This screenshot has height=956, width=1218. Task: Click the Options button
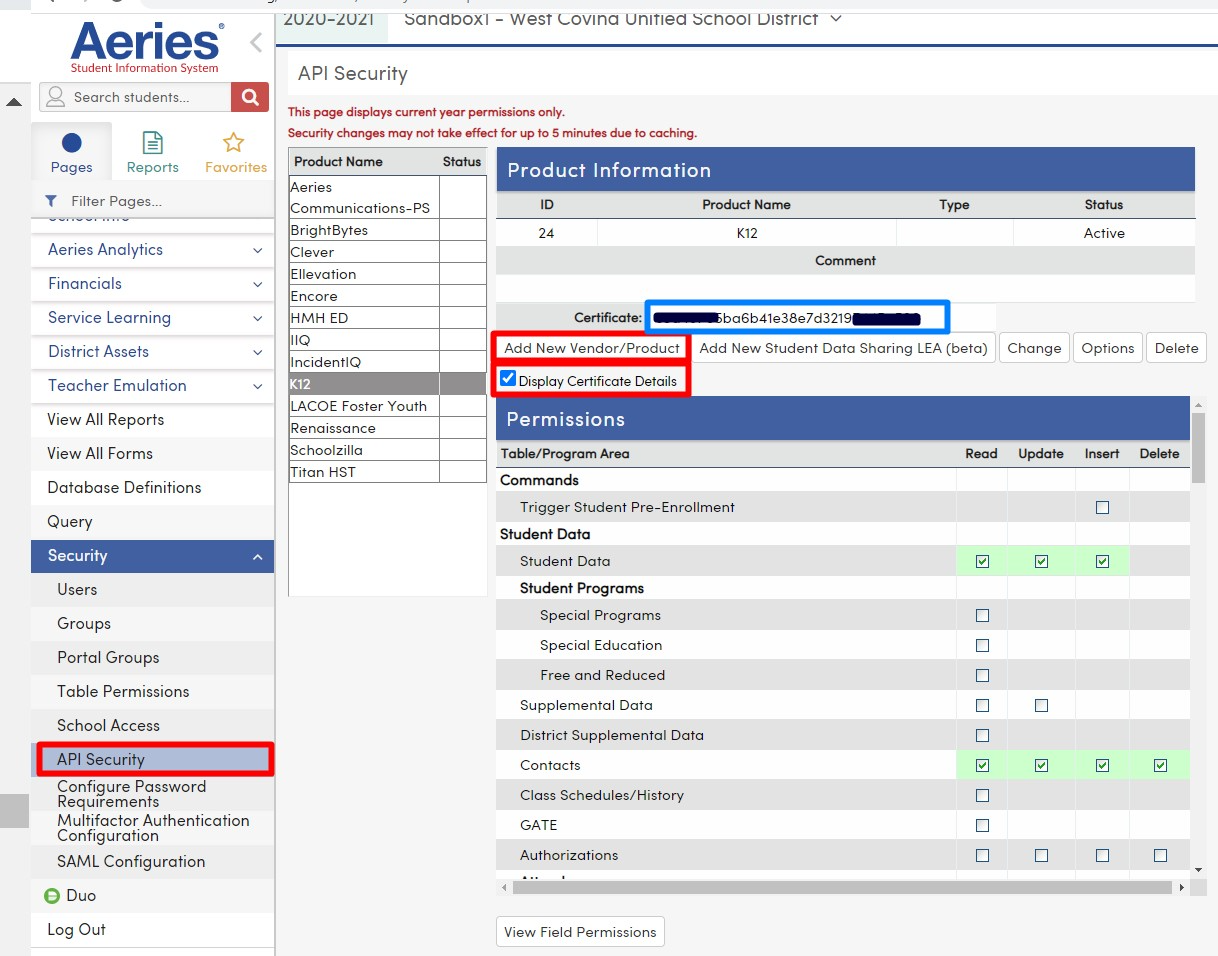tap(1108, 348)
